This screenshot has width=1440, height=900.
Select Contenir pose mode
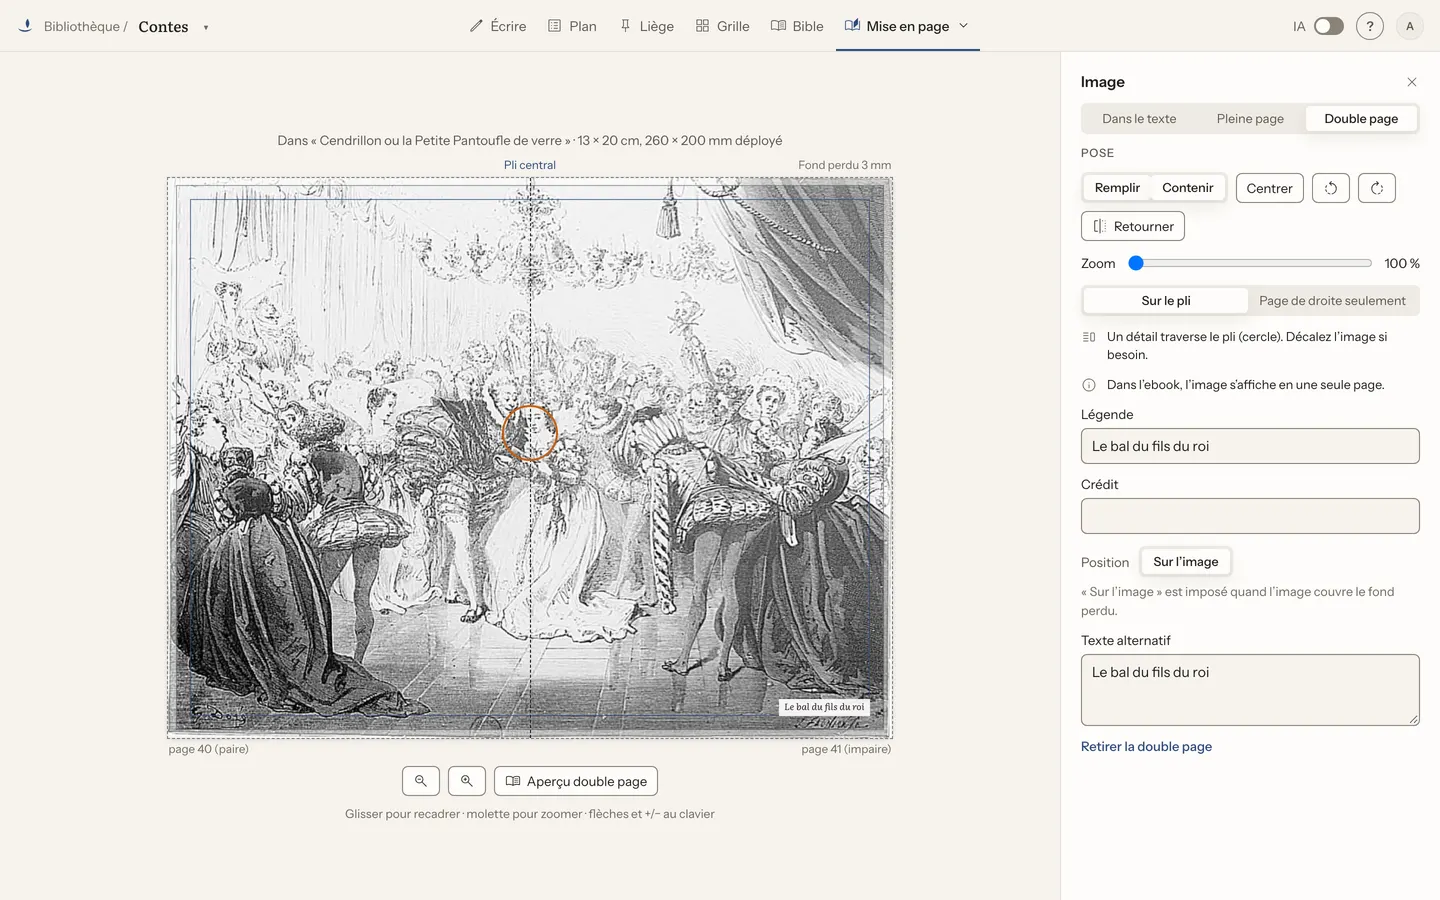(1188, 188)
